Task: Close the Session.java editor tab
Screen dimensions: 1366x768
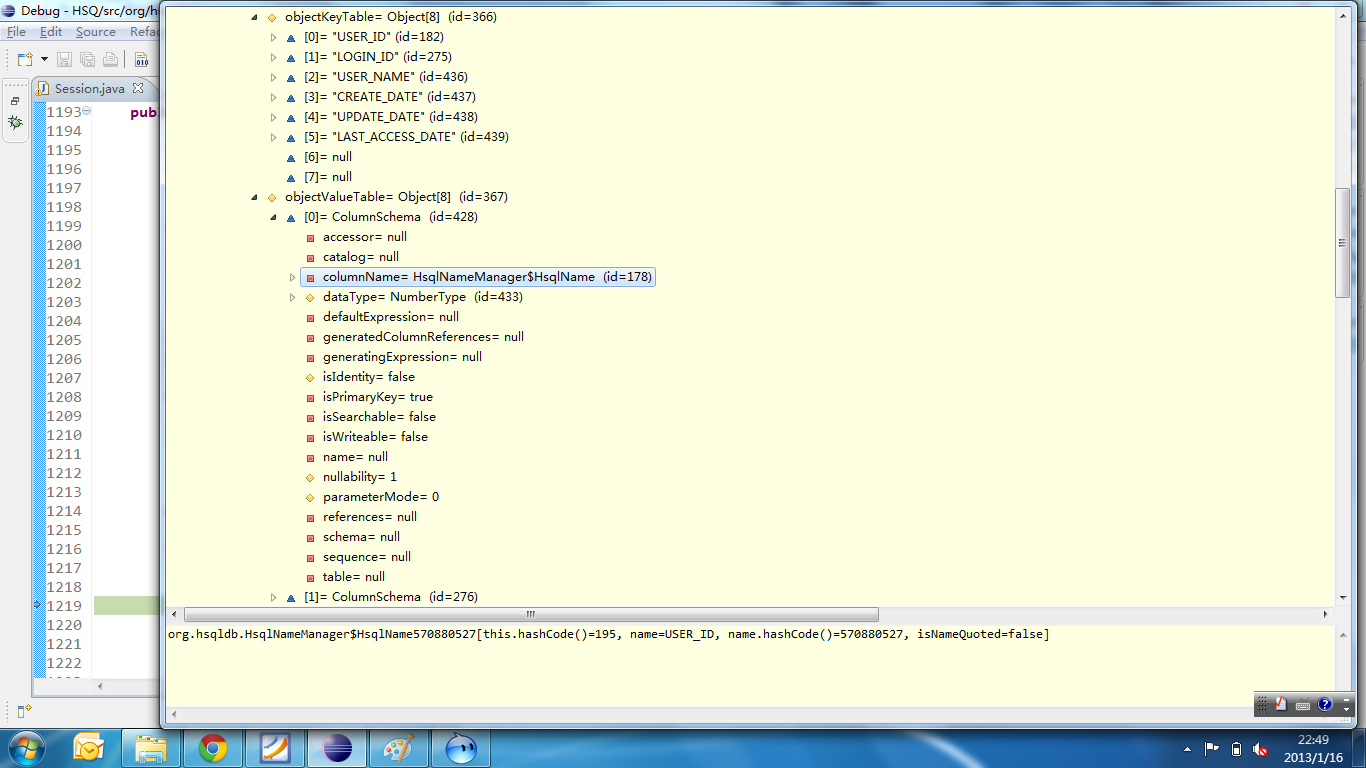Action: (x=138, y=88)
